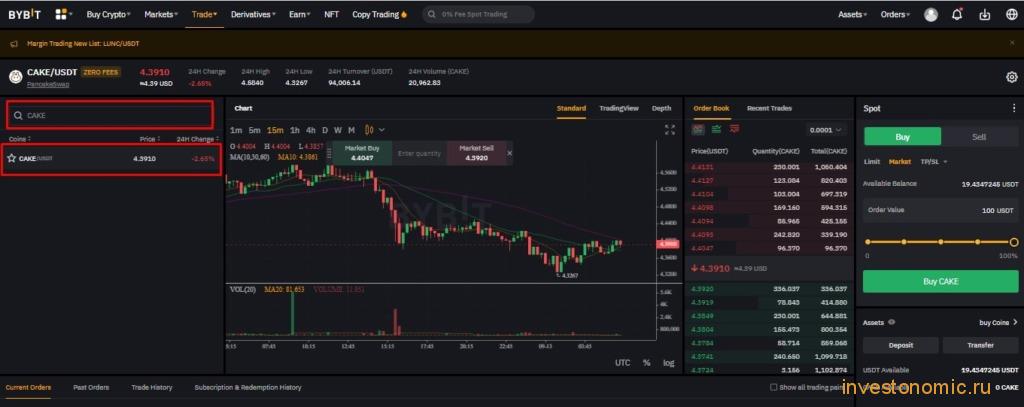Show buy orders only view
Screen dimensions: 1024x407
click(x=716, y=129)
